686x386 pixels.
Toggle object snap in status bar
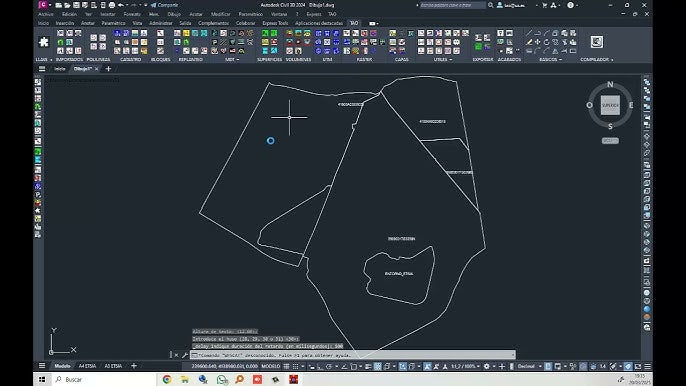click(x=354, y=366)
